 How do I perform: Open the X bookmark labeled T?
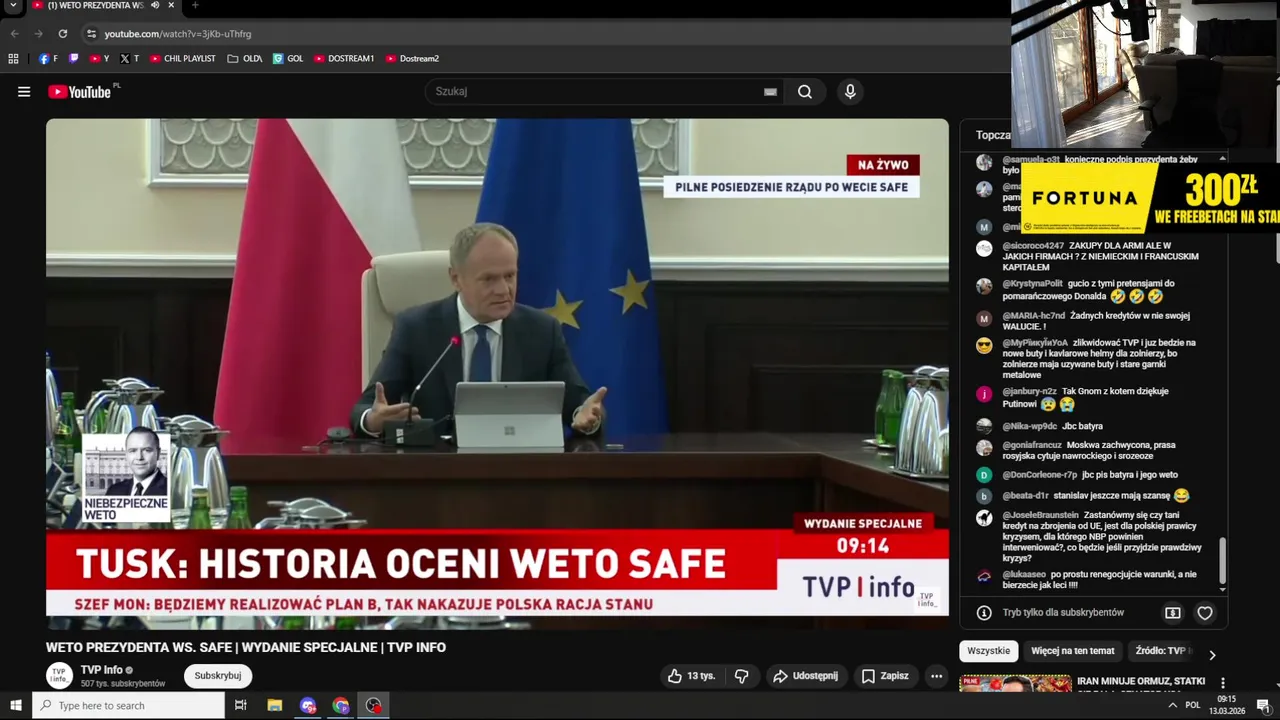129,59
